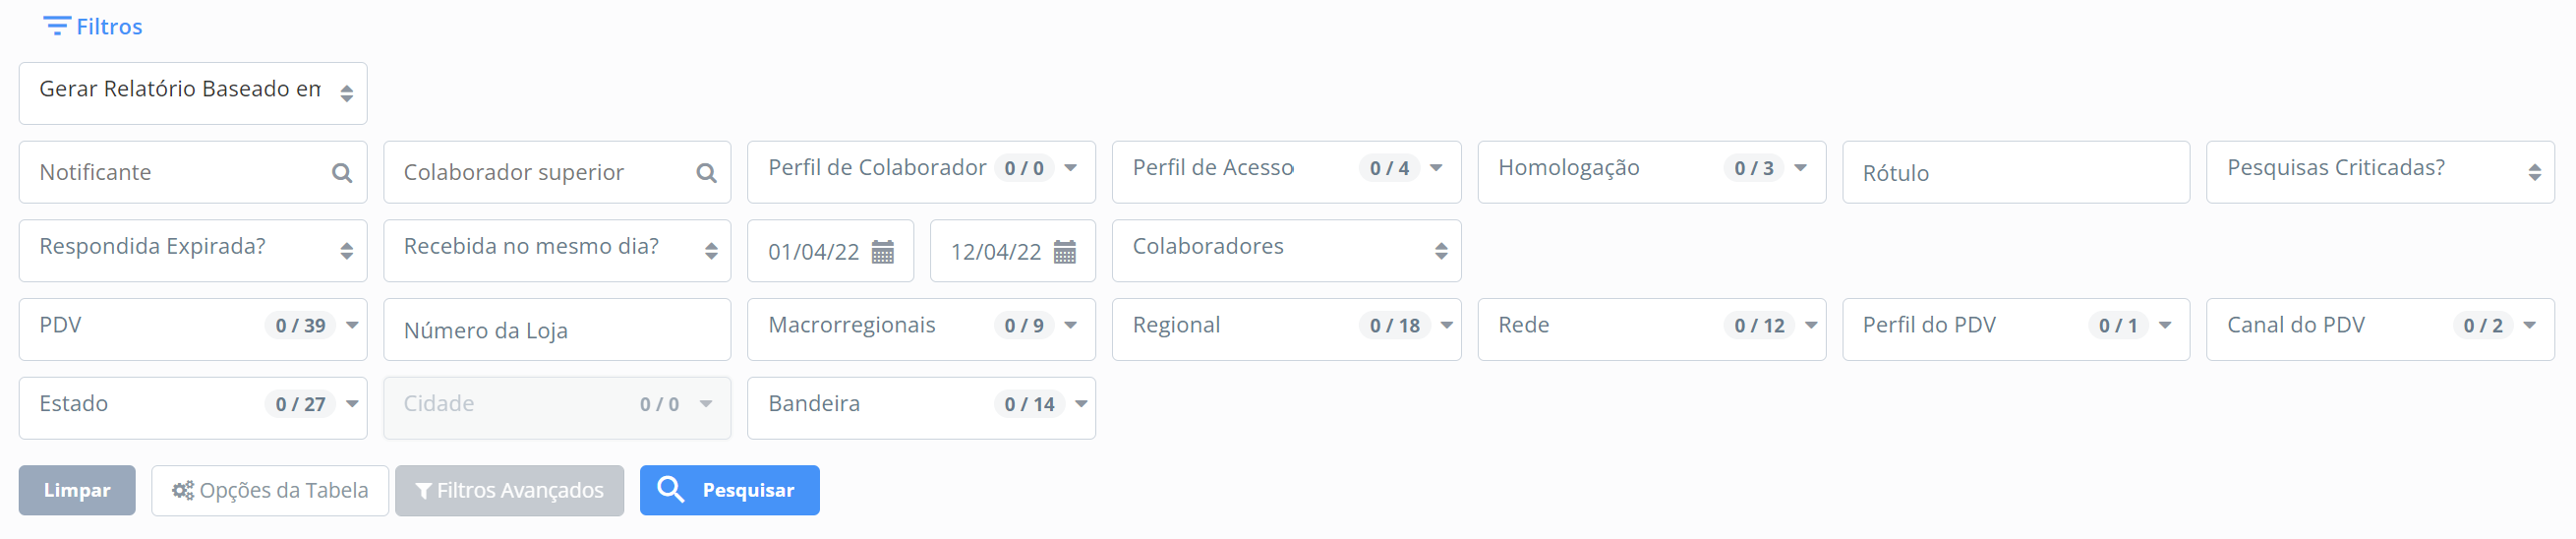Open the Respondida Expirada? selector
This screenshot has width=2576, height=539.
tap(193, 251)
